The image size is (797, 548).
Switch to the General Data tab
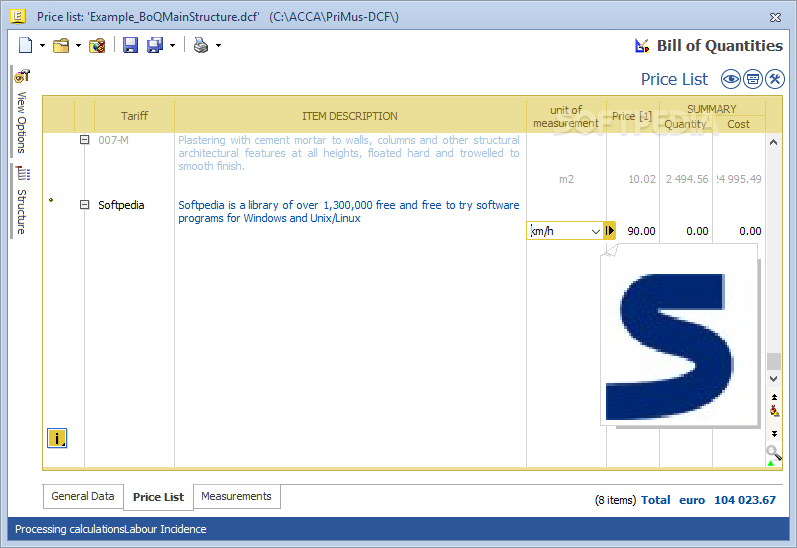83,496
